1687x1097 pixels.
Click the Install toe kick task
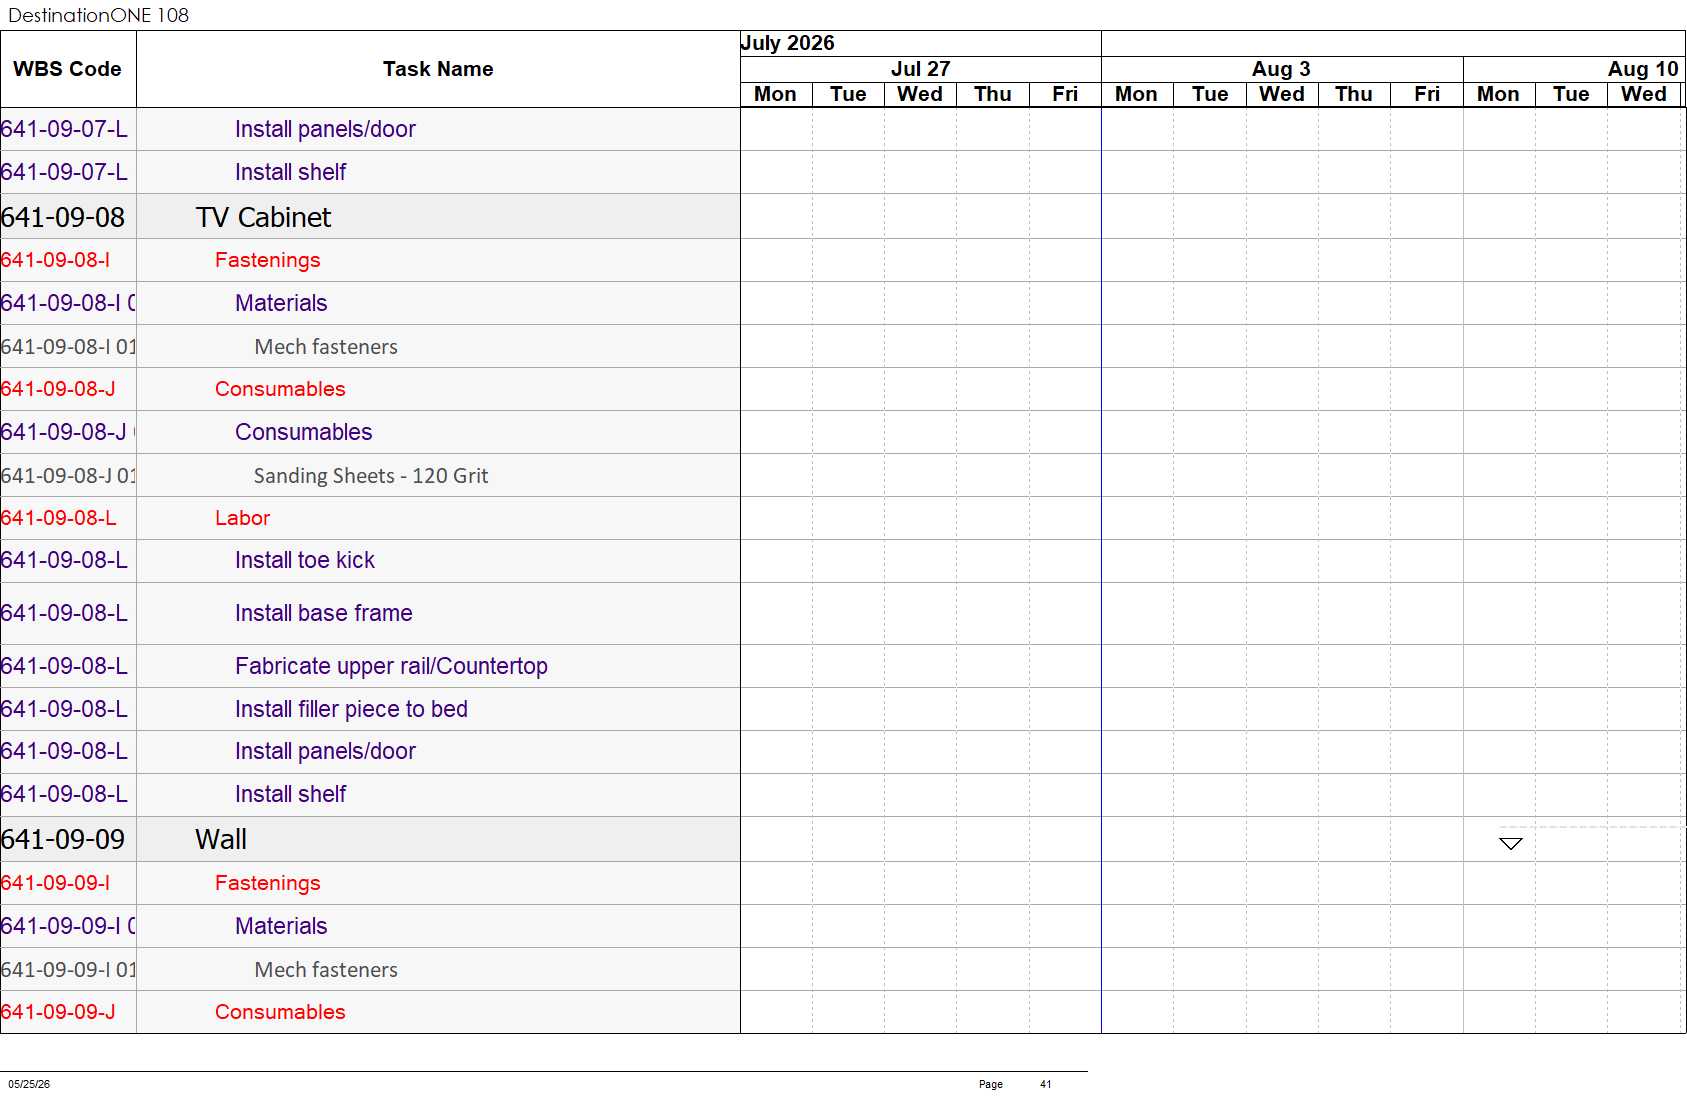[x=305, y=560]
